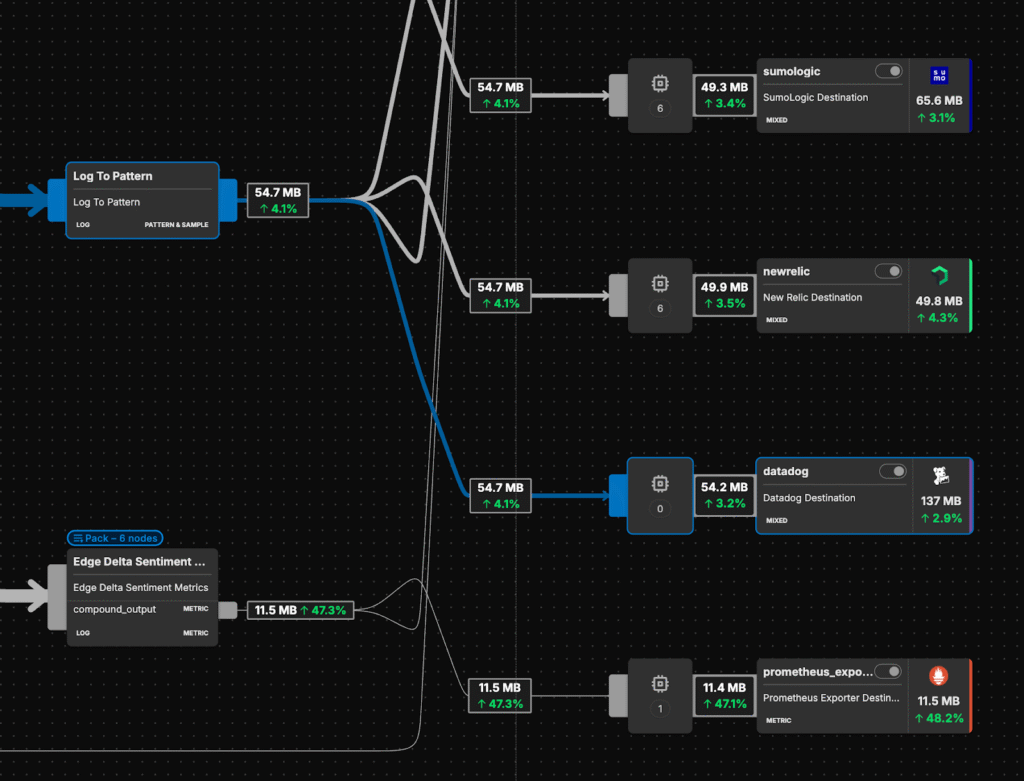
Task: Select the Log To Pattern node
Action: tap(141, 200)
